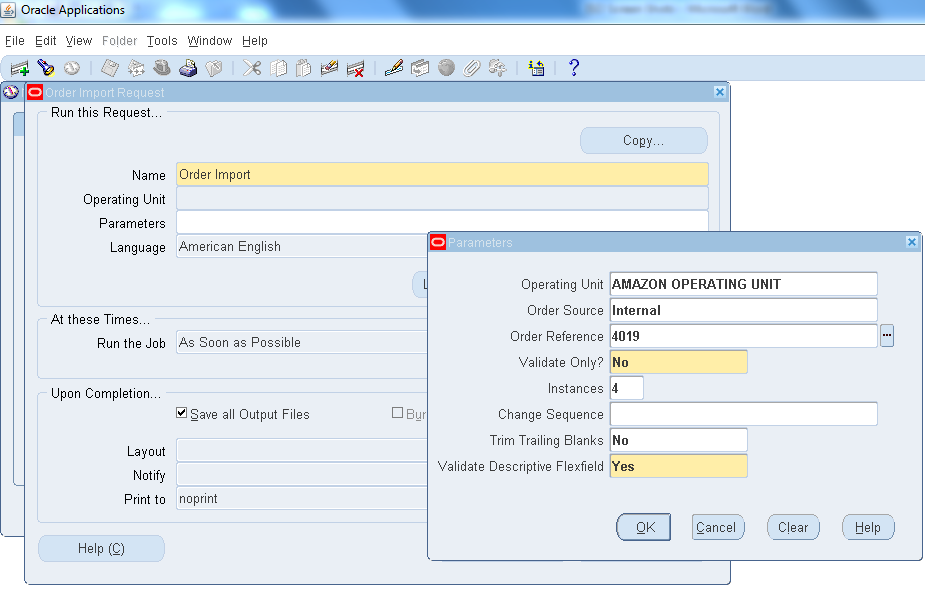Click the Notify field

coord(301,475)
